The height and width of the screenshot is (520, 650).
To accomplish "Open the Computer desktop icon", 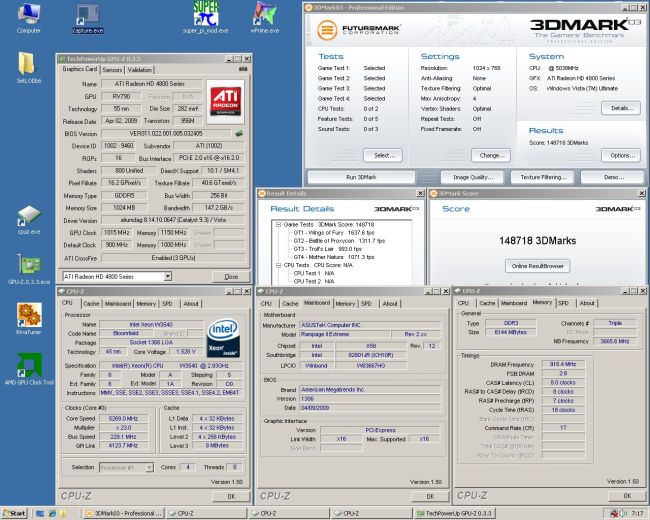I will pyautogui.click(x=29, y=17).
